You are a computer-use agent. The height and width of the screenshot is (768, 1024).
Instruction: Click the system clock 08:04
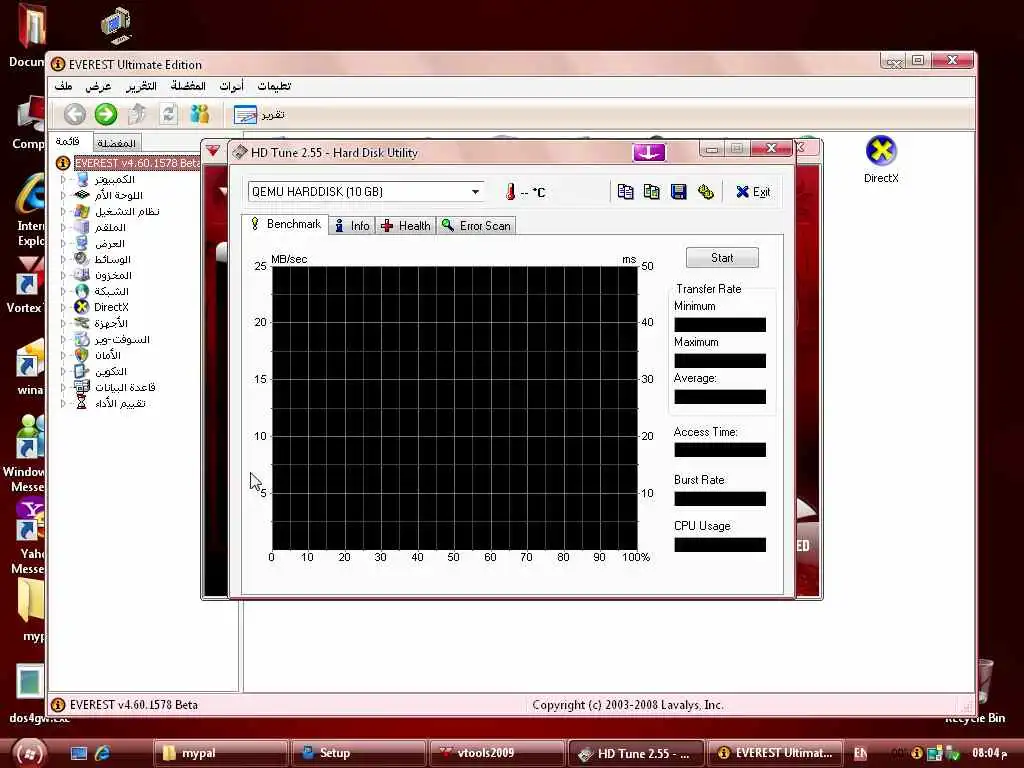click(989, 753)
